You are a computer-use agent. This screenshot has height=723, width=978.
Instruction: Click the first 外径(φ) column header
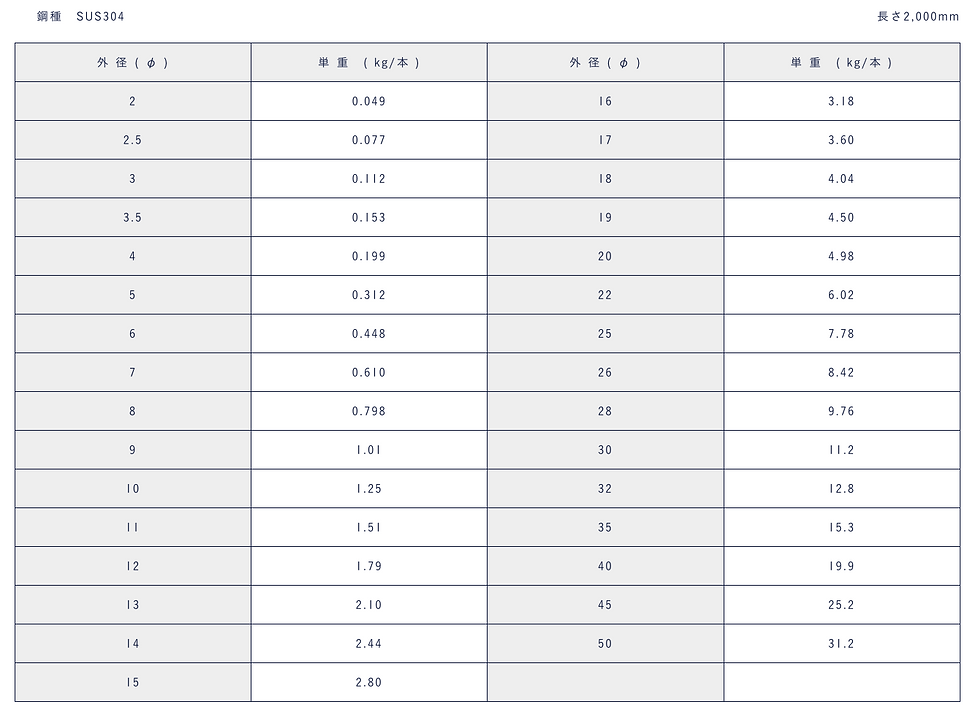(x=132, y=62)
